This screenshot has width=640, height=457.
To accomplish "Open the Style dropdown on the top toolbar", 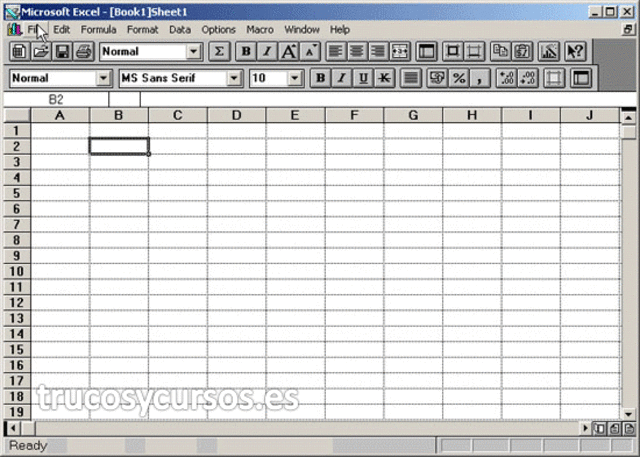I will [x=193, y=52].
